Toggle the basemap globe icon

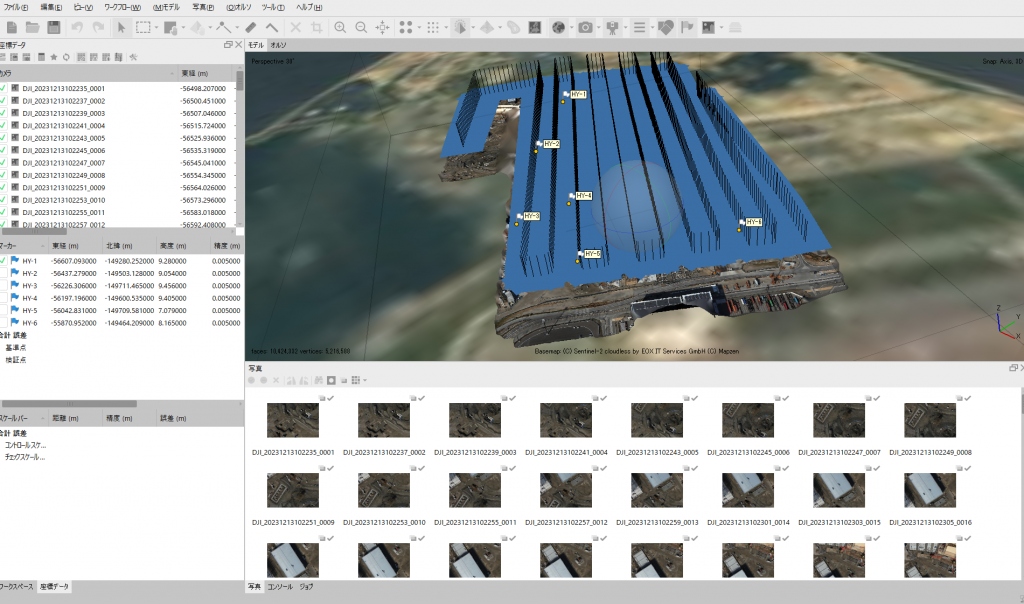[x=558, y=27]
